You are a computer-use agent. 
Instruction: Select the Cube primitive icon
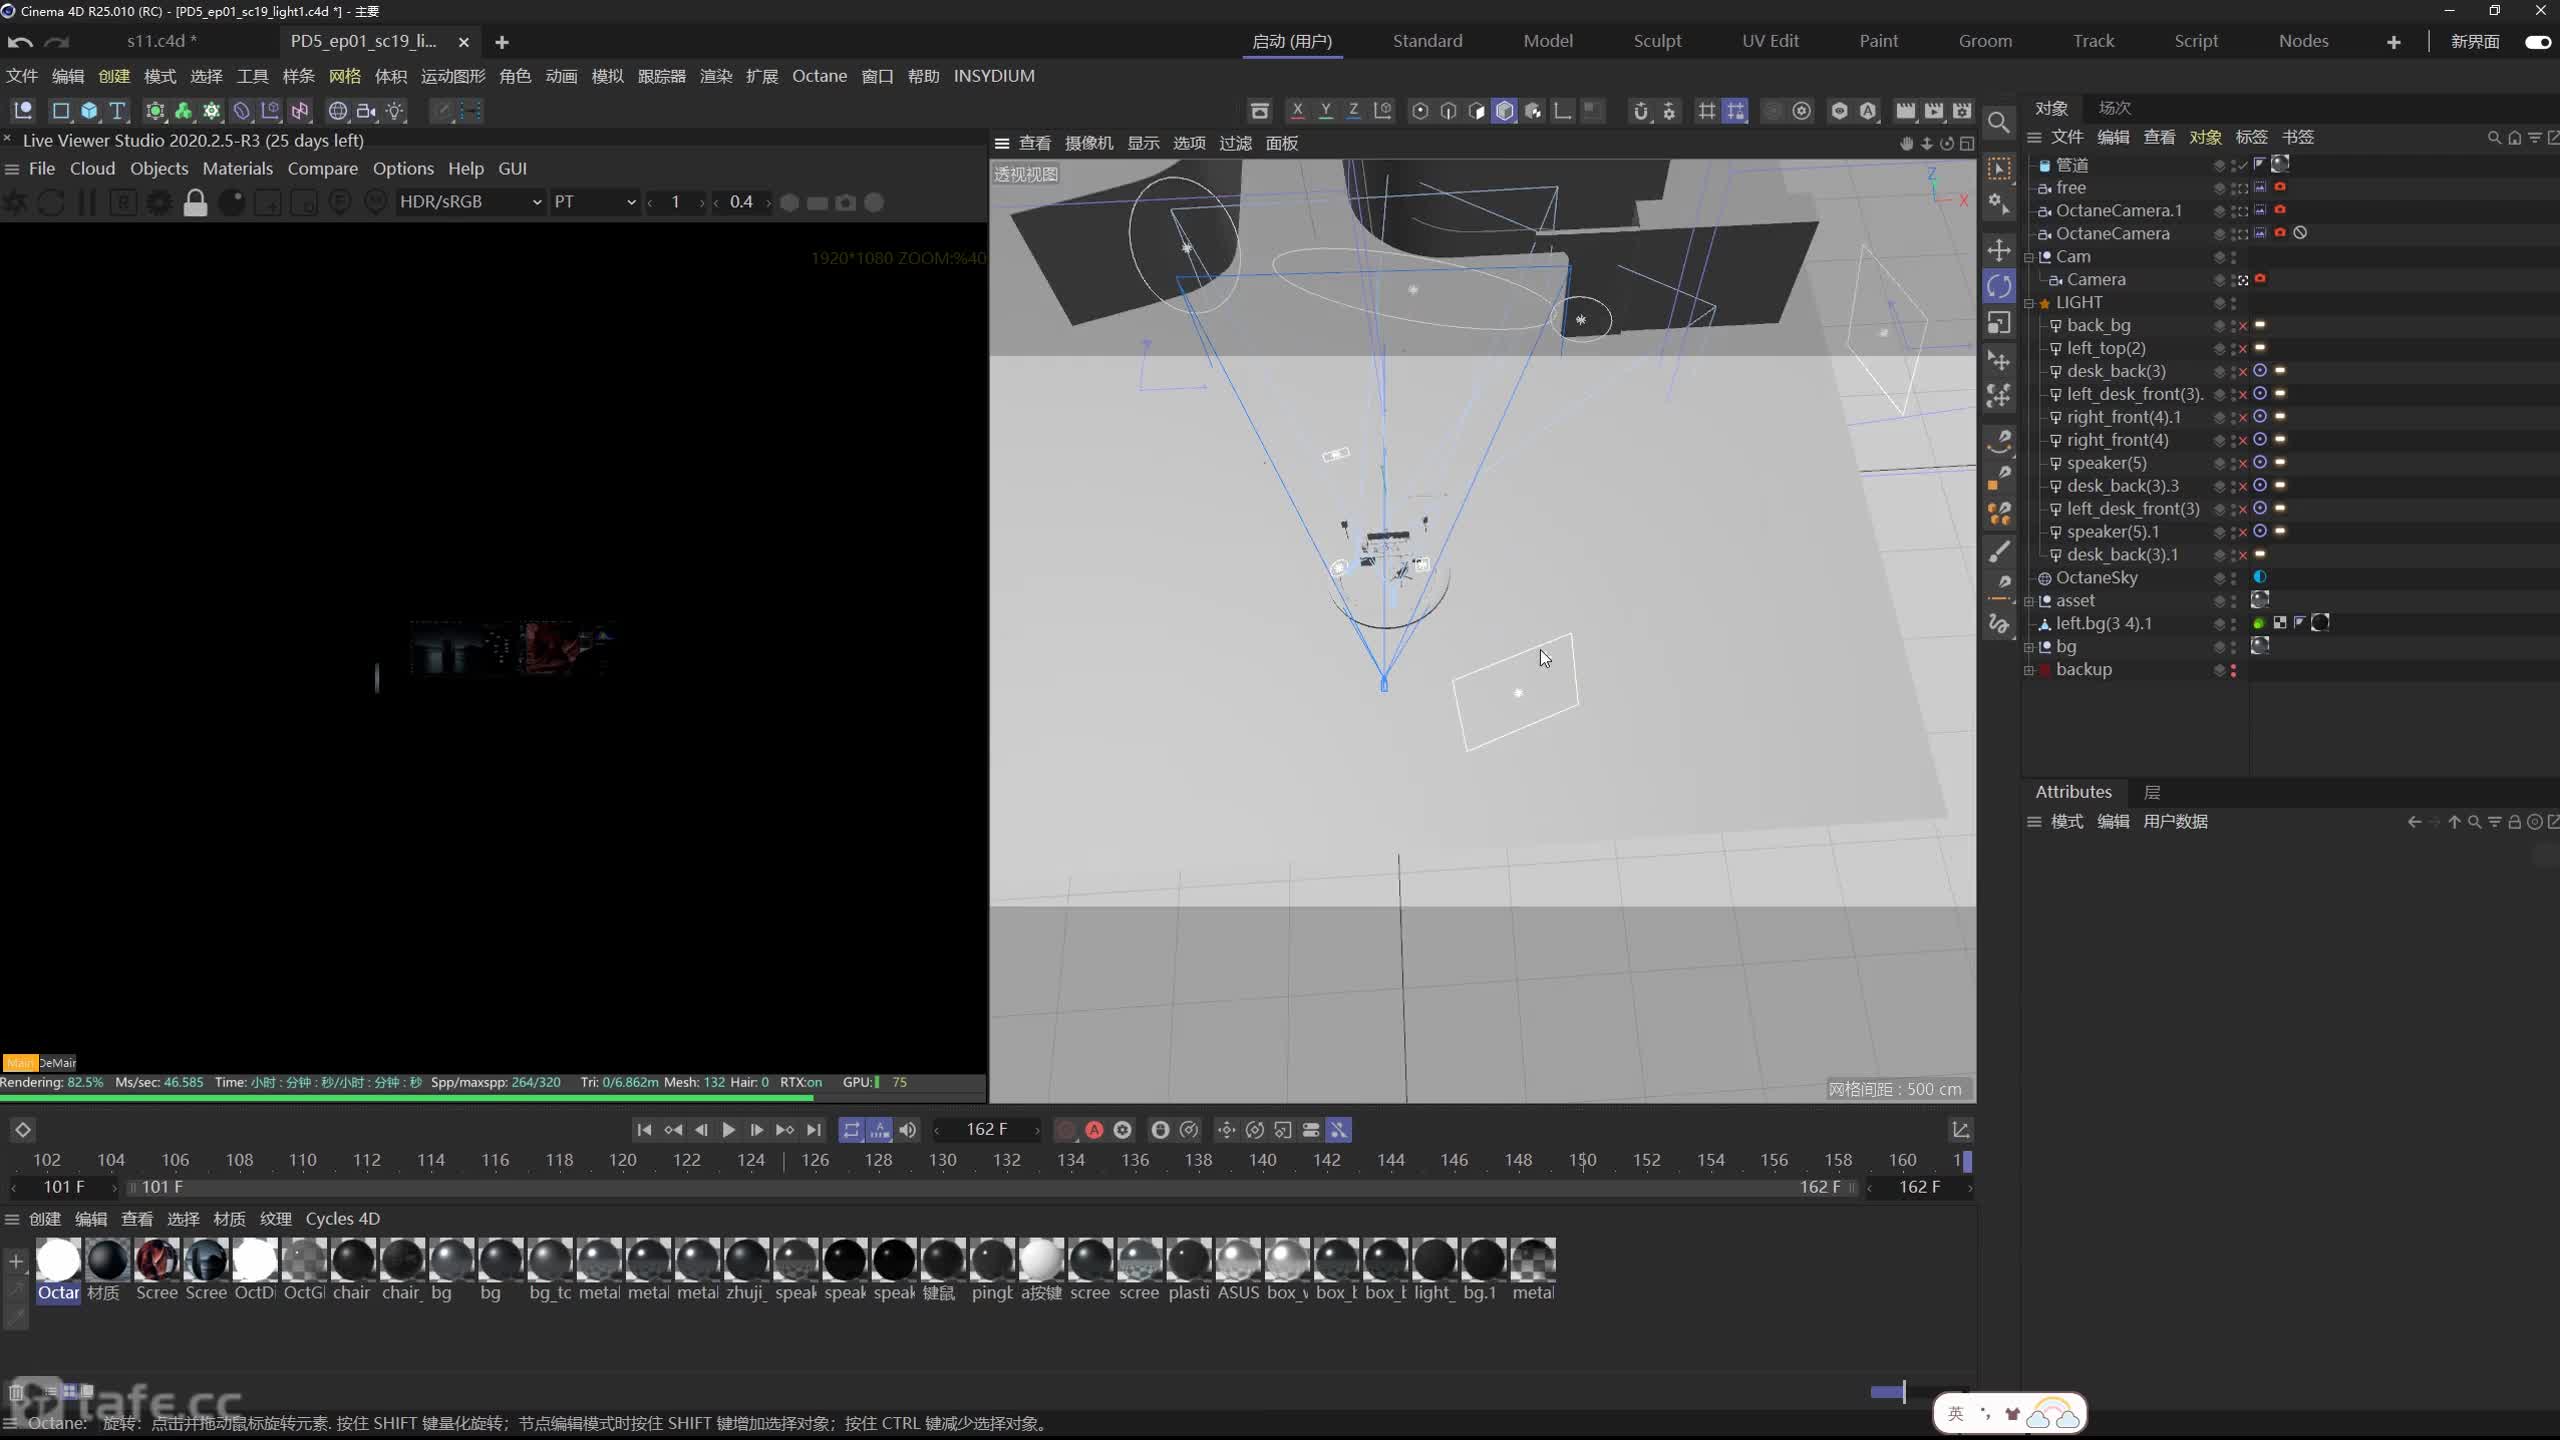click(x=89, y=111)
